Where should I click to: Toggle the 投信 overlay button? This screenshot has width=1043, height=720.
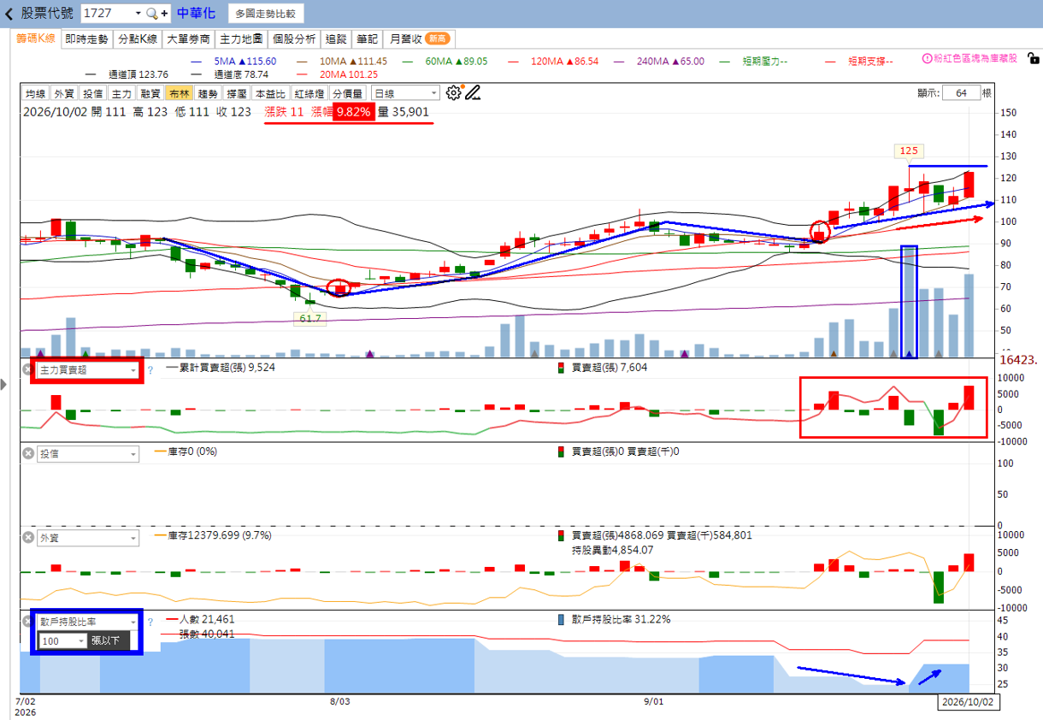coord(92,94)
